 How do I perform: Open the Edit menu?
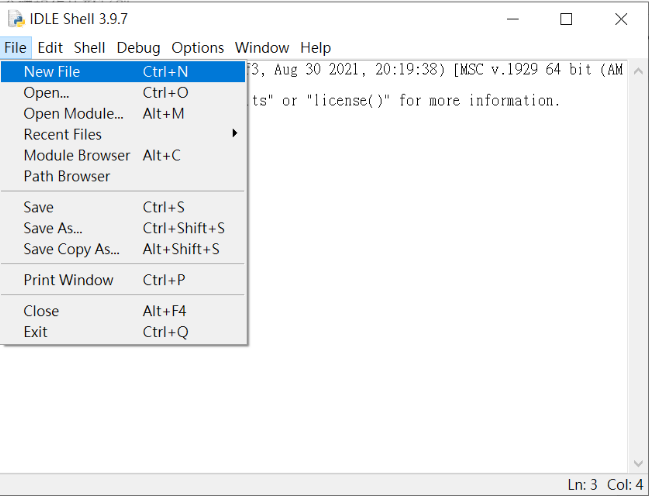coord(50,48)
